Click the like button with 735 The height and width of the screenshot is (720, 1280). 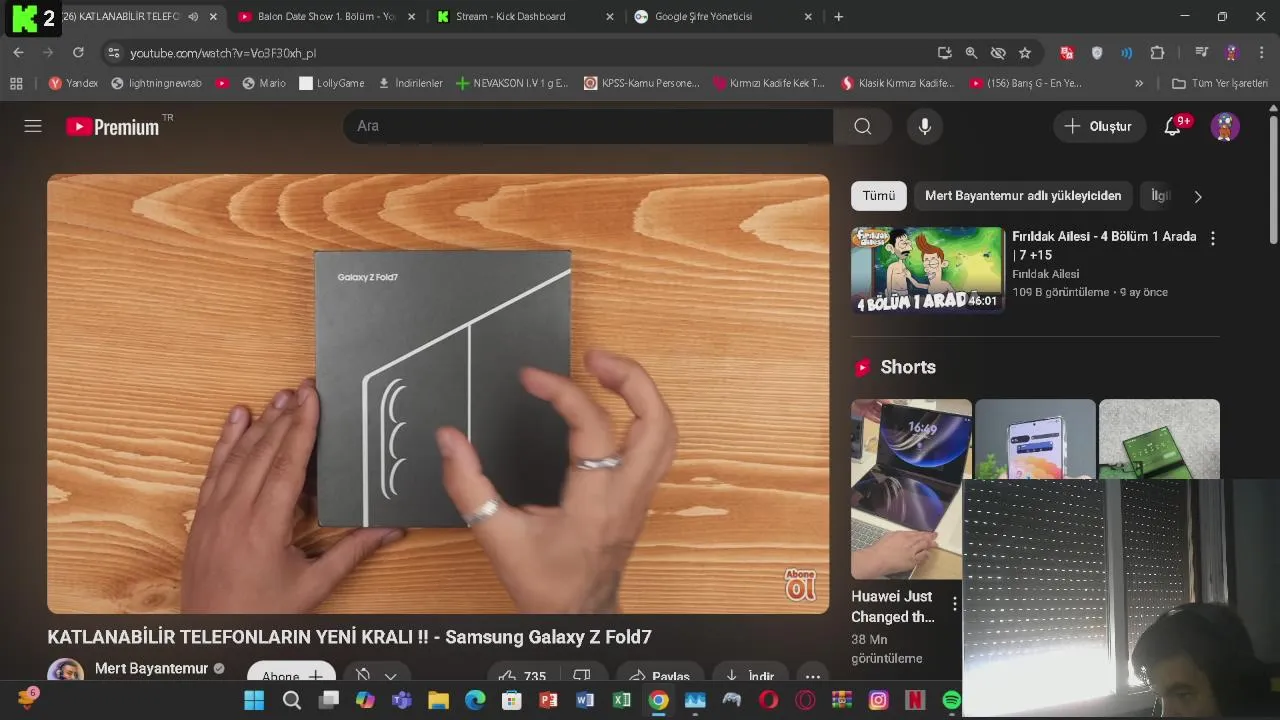(521, 676)
